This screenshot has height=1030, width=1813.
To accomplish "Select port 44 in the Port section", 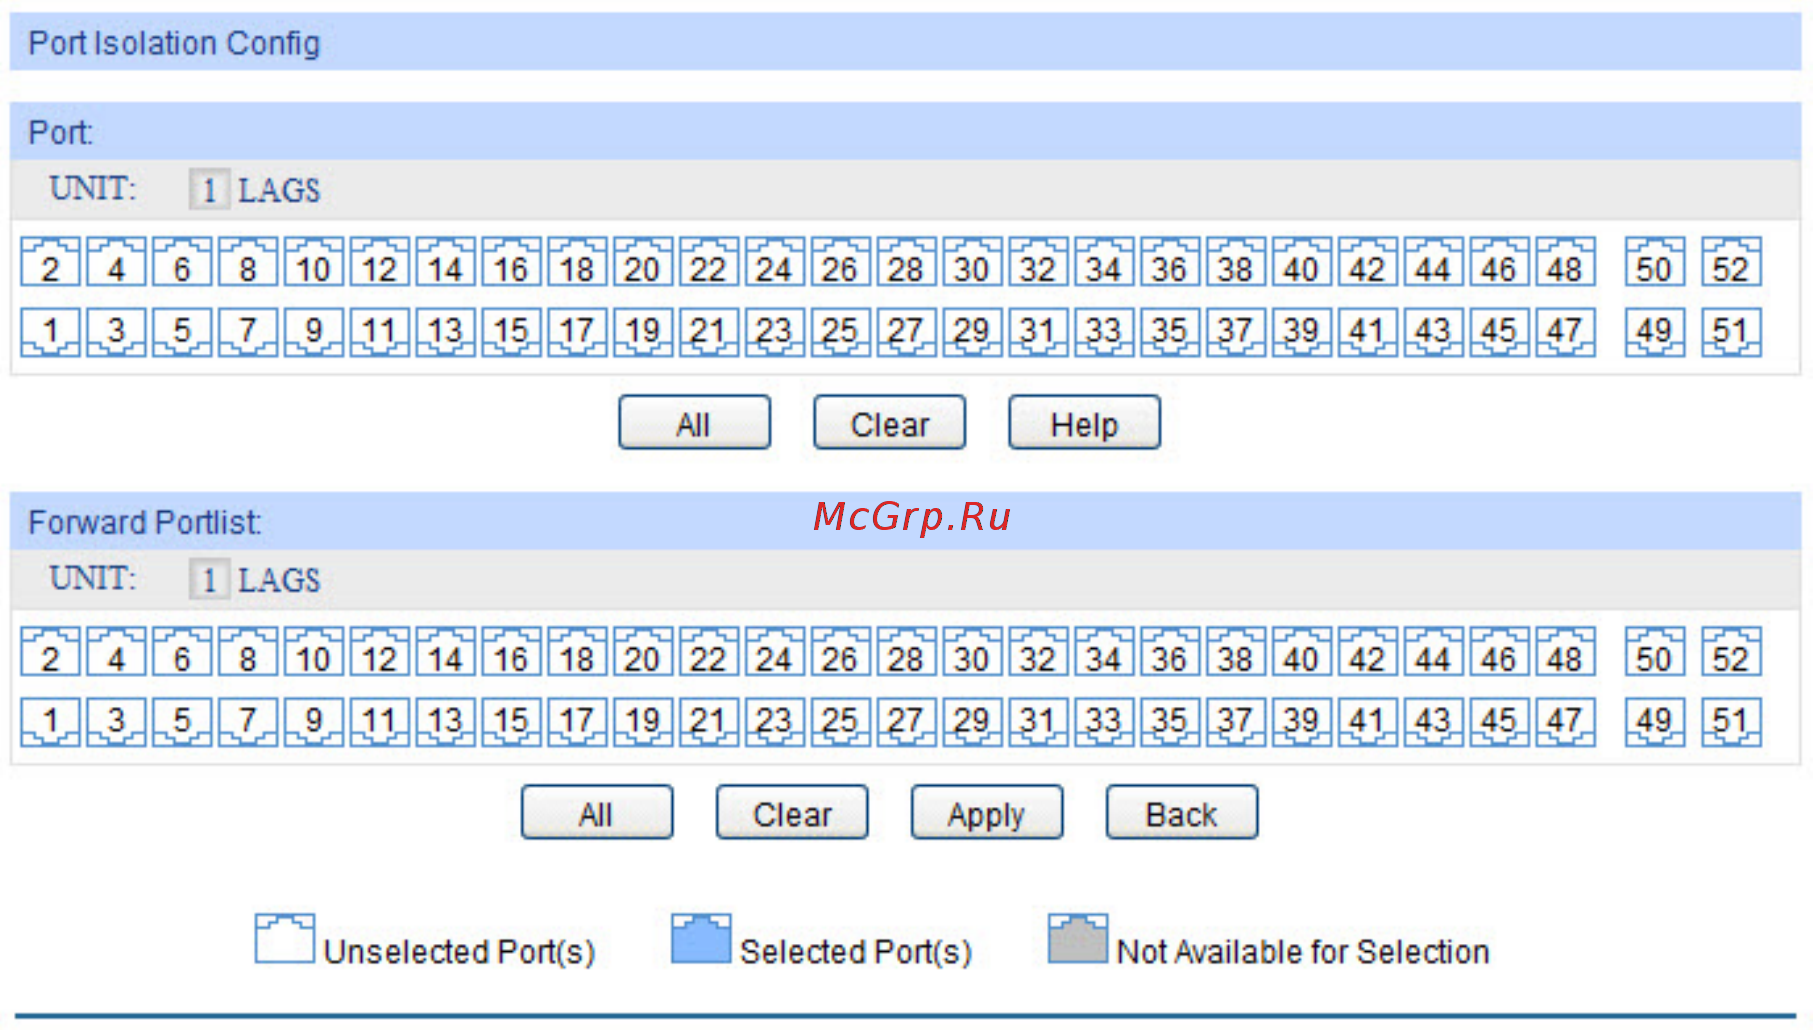I will (x=1434, y=263).
